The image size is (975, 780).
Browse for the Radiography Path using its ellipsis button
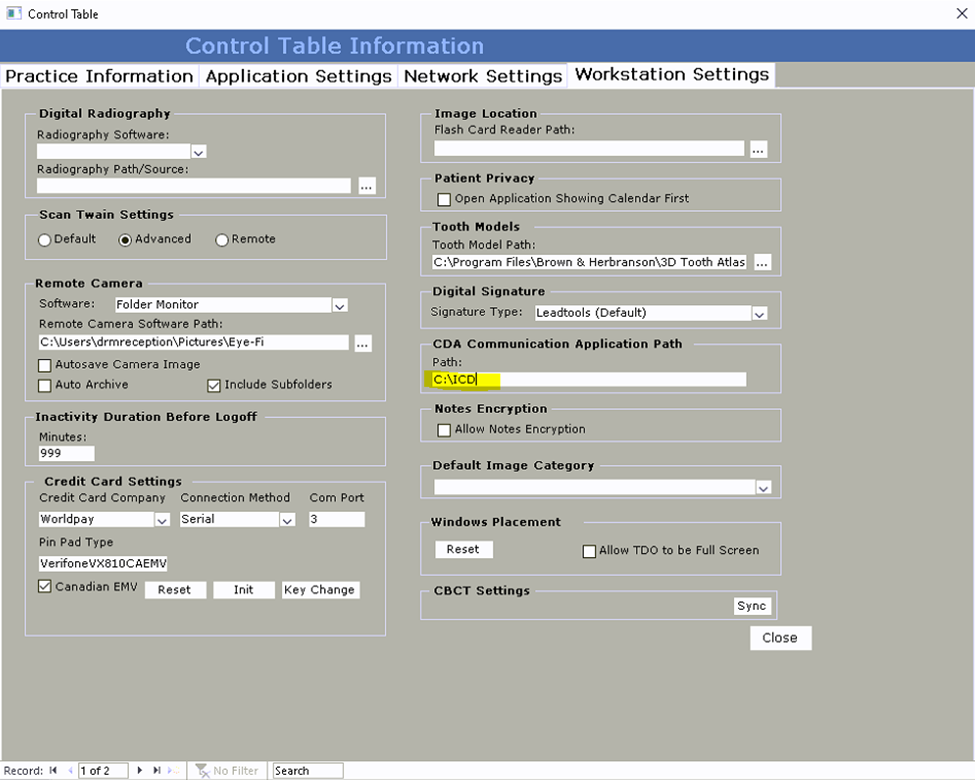(x=366, y=186)
